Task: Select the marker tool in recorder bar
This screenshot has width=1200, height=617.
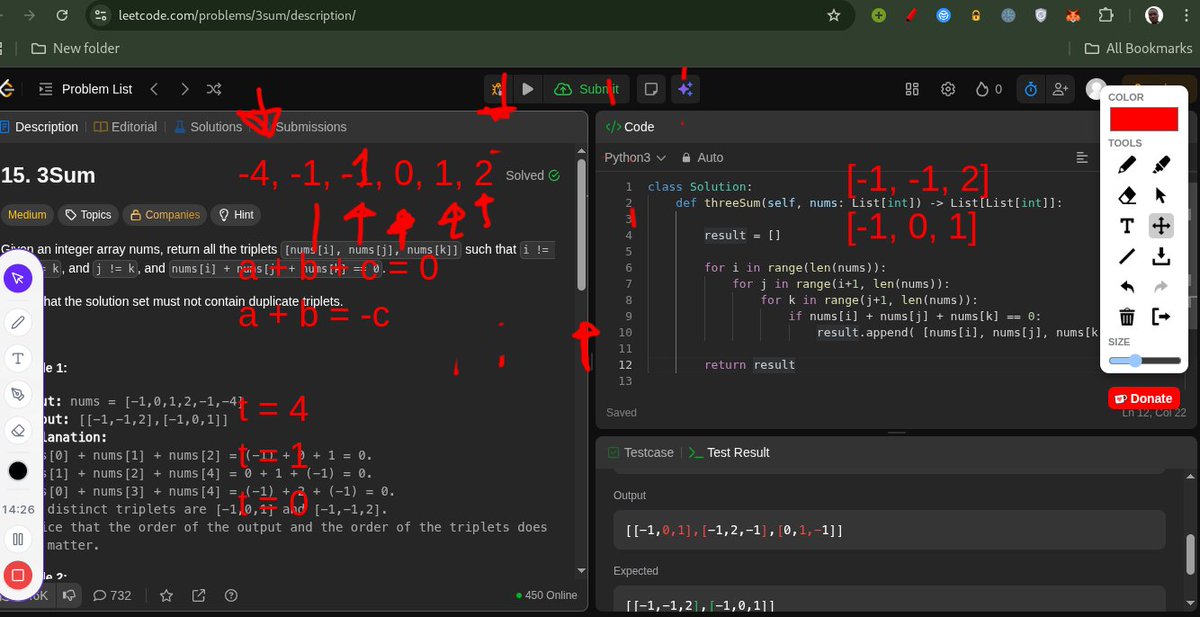Action: coord(17,394)
